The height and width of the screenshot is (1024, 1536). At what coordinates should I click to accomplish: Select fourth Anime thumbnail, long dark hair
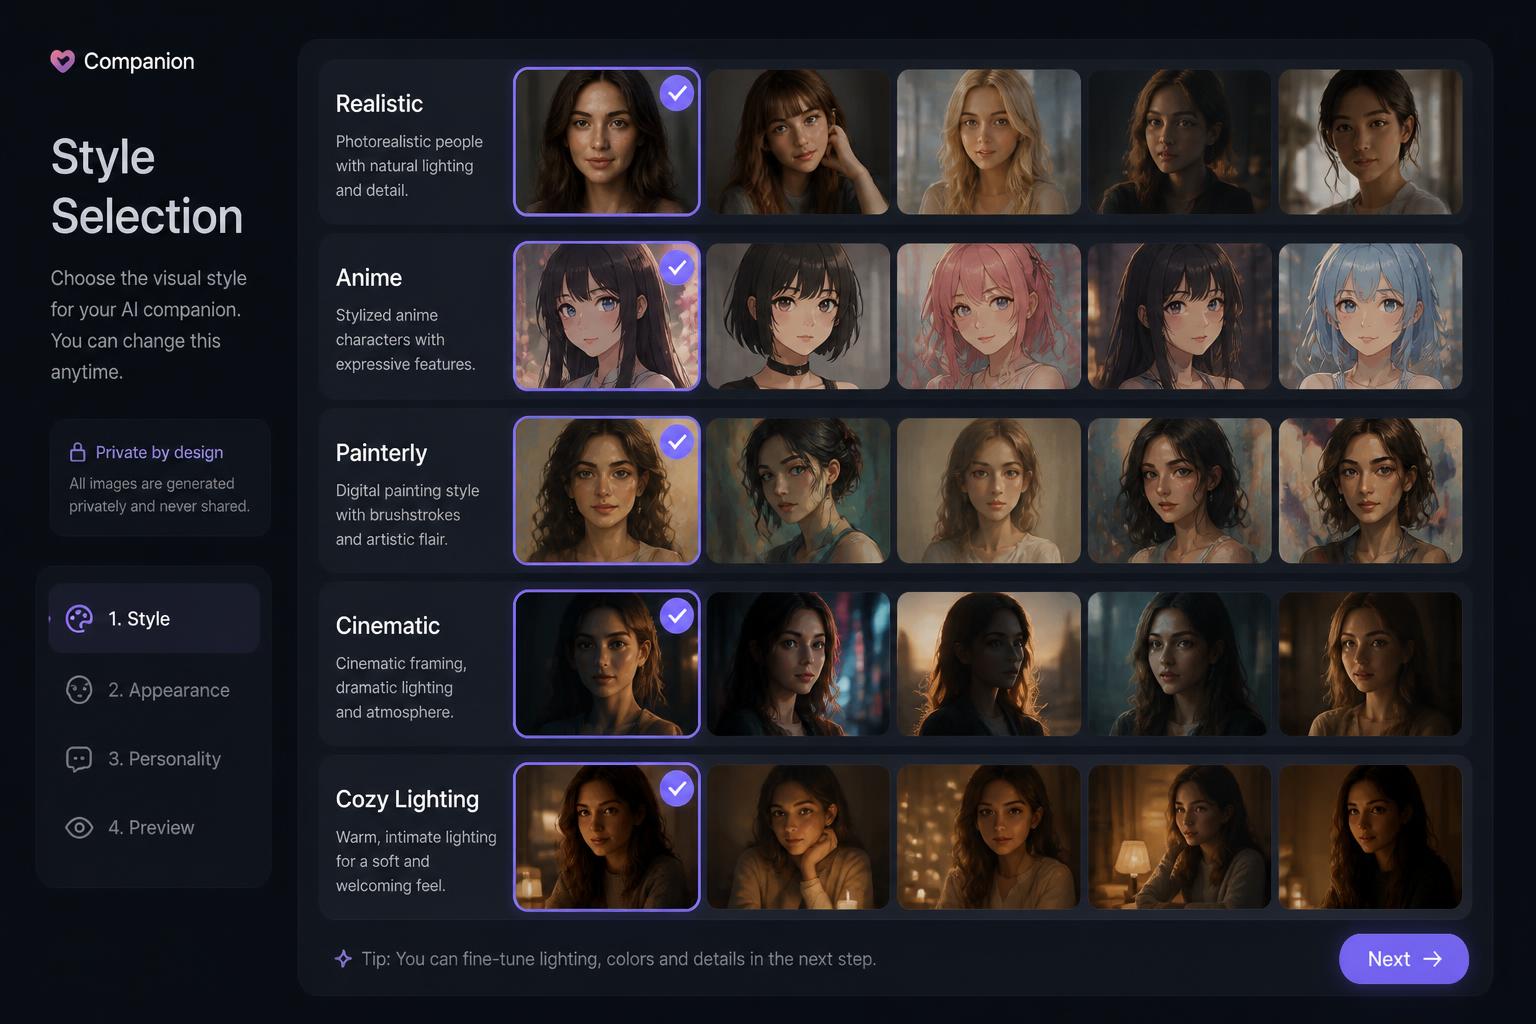[1180, 316]
